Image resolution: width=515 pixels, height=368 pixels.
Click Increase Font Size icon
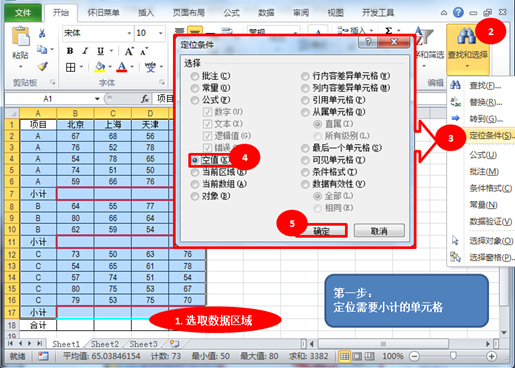(x=129, y=51)
